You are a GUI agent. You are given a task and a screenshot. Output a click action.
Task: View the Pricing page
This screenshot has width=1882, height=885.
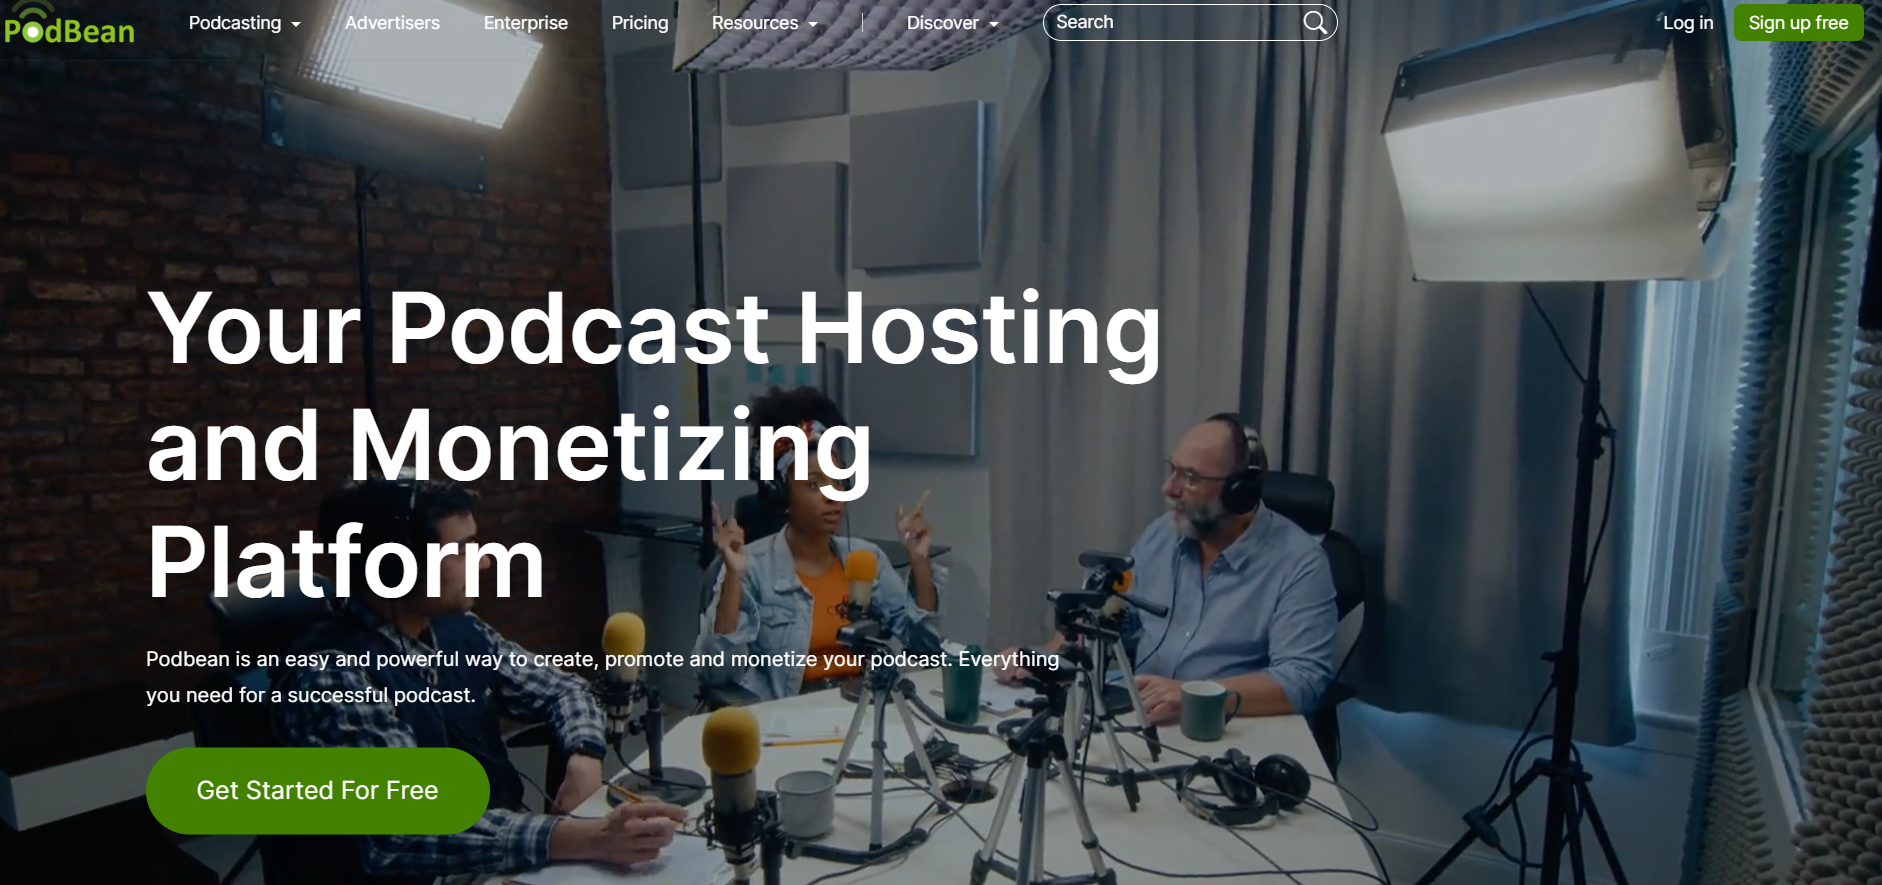pos(640,23)
